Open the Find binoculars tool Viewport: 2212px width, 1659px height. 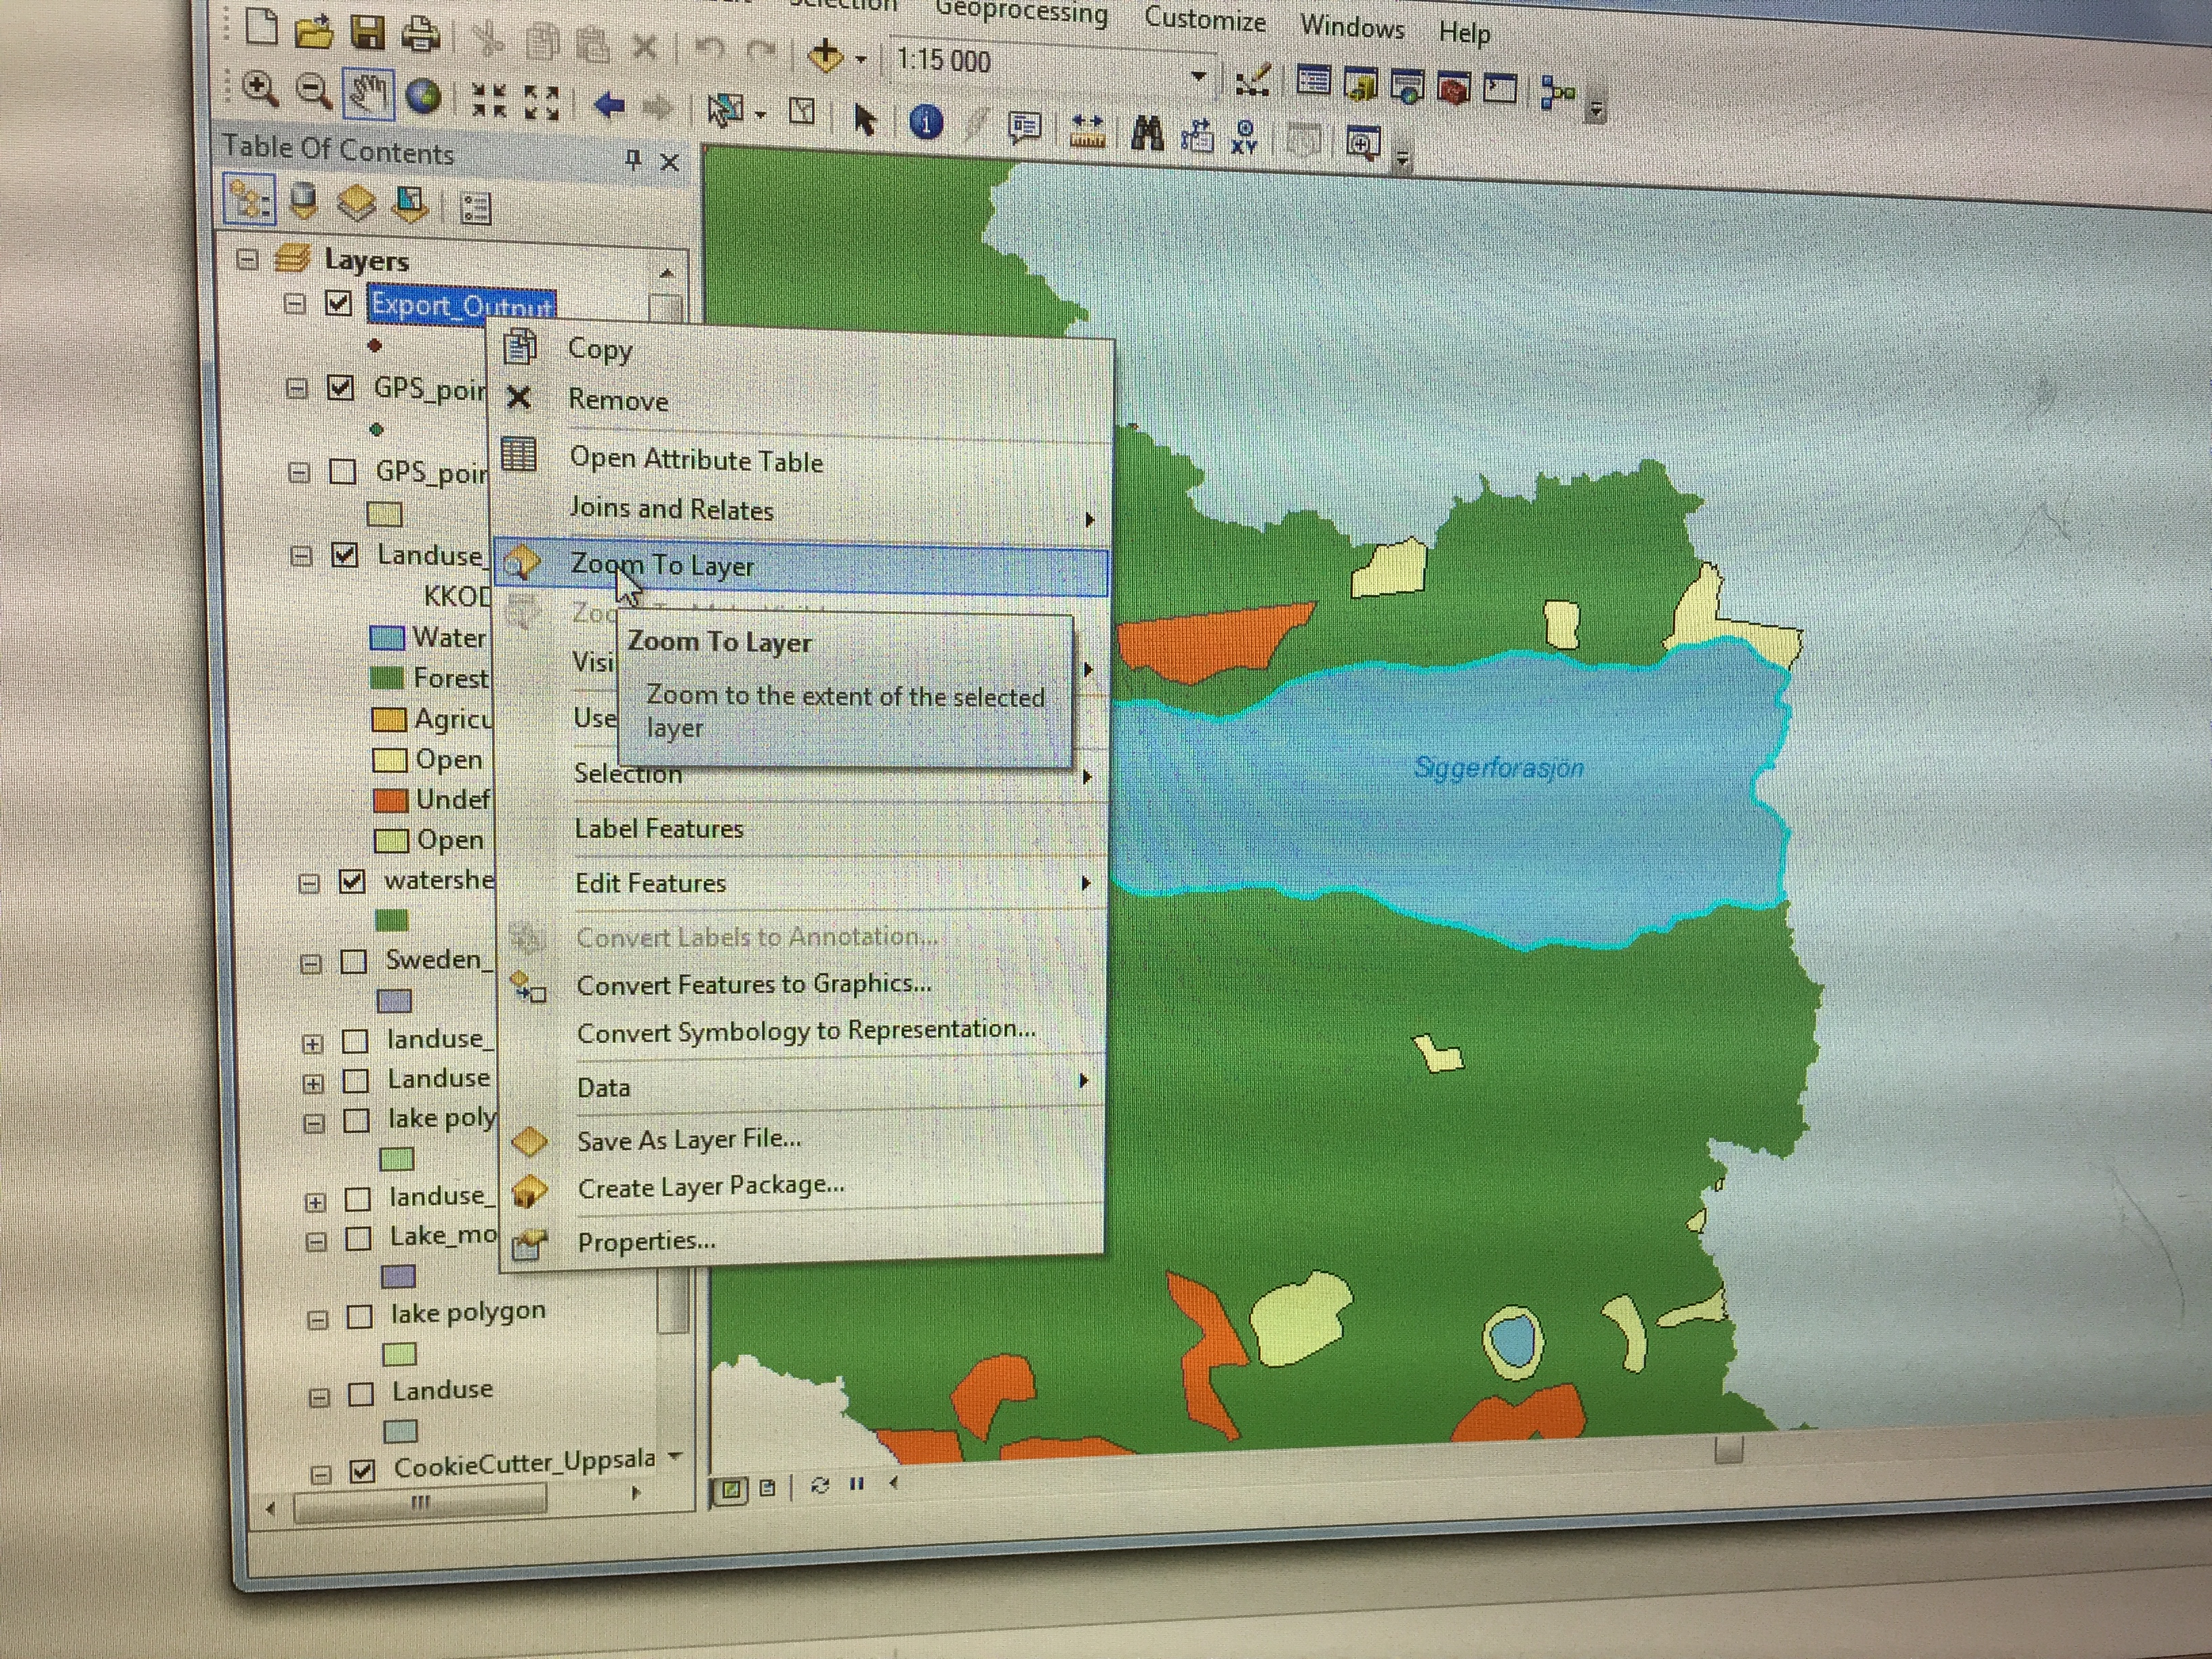(1146, 133)
